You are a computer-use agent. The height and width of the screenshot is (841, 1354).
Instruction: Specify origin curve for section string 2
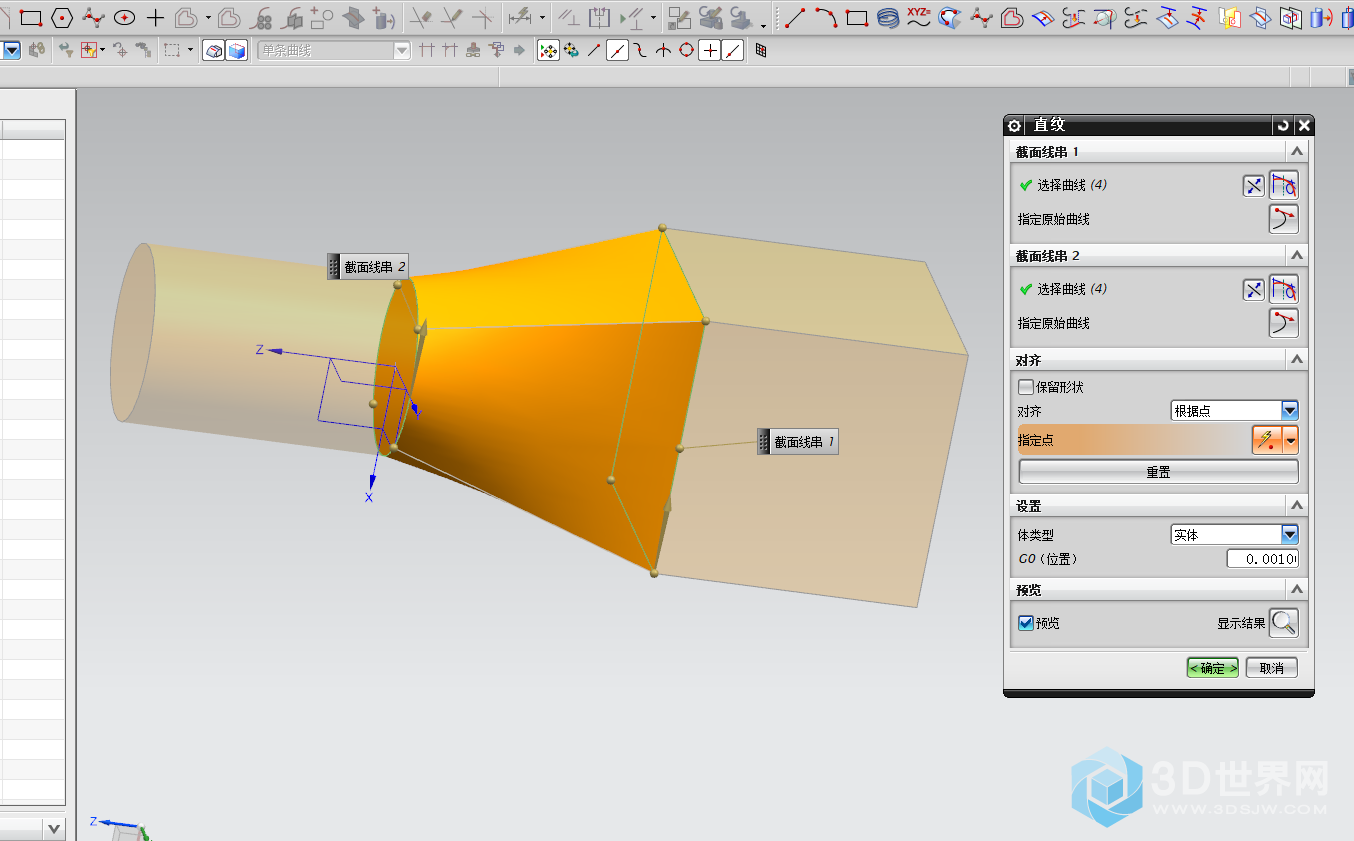tap(1284, 323)
